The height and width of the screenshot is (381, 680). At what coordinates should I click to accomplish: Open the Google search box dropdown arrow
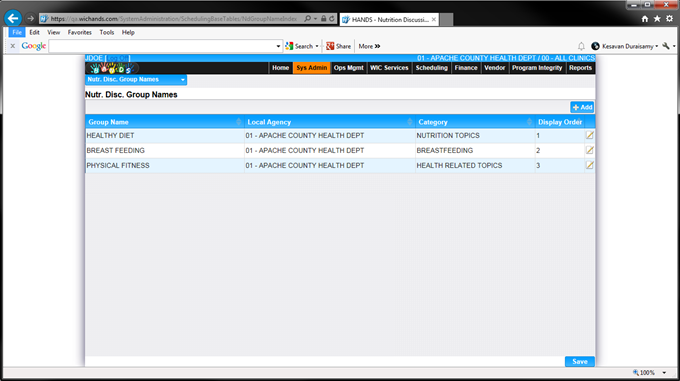[278, 46]
